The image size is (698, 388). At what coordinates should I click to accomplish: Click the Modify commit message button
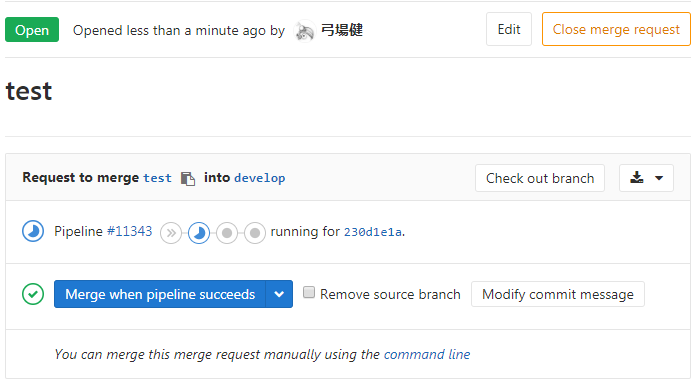pos(558,294)
